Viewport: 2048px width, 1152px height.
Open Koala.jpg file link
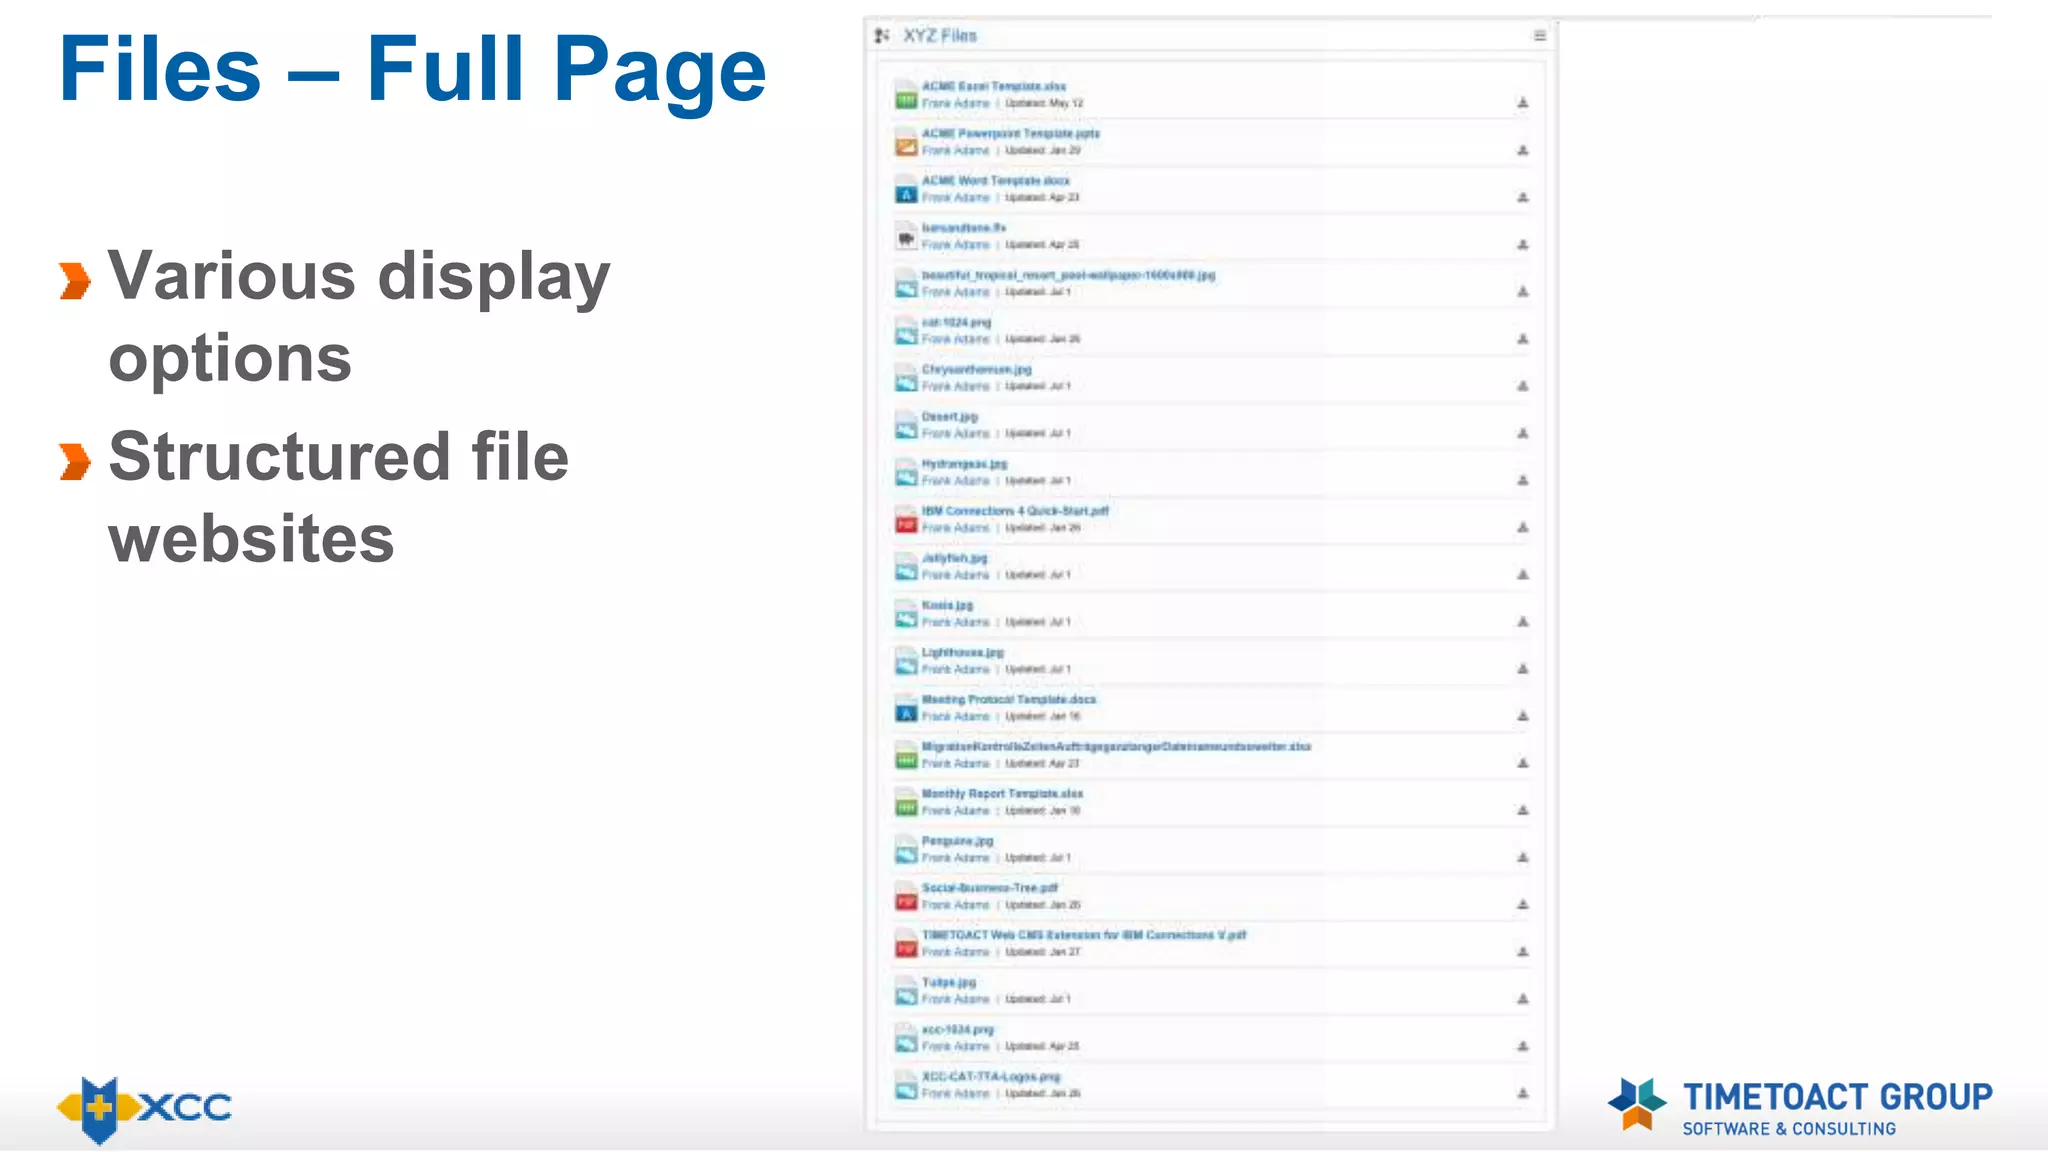point(947,605)
